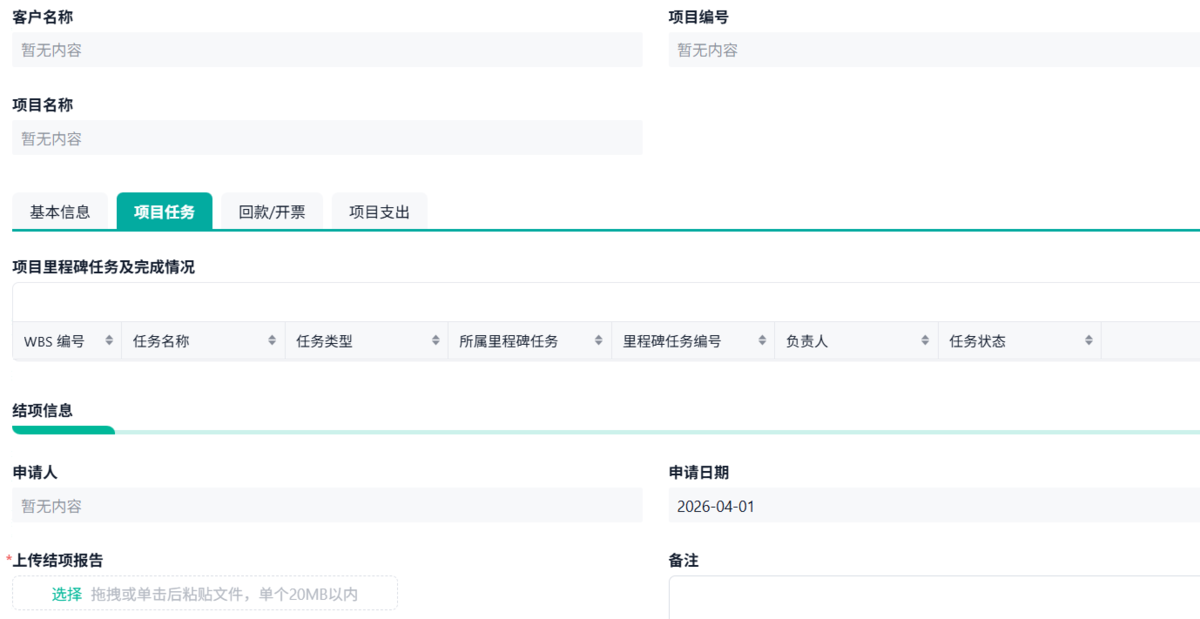The image size is (1200, 619).
Task: Click the 客户名称 input field
Action: [327, 50]
